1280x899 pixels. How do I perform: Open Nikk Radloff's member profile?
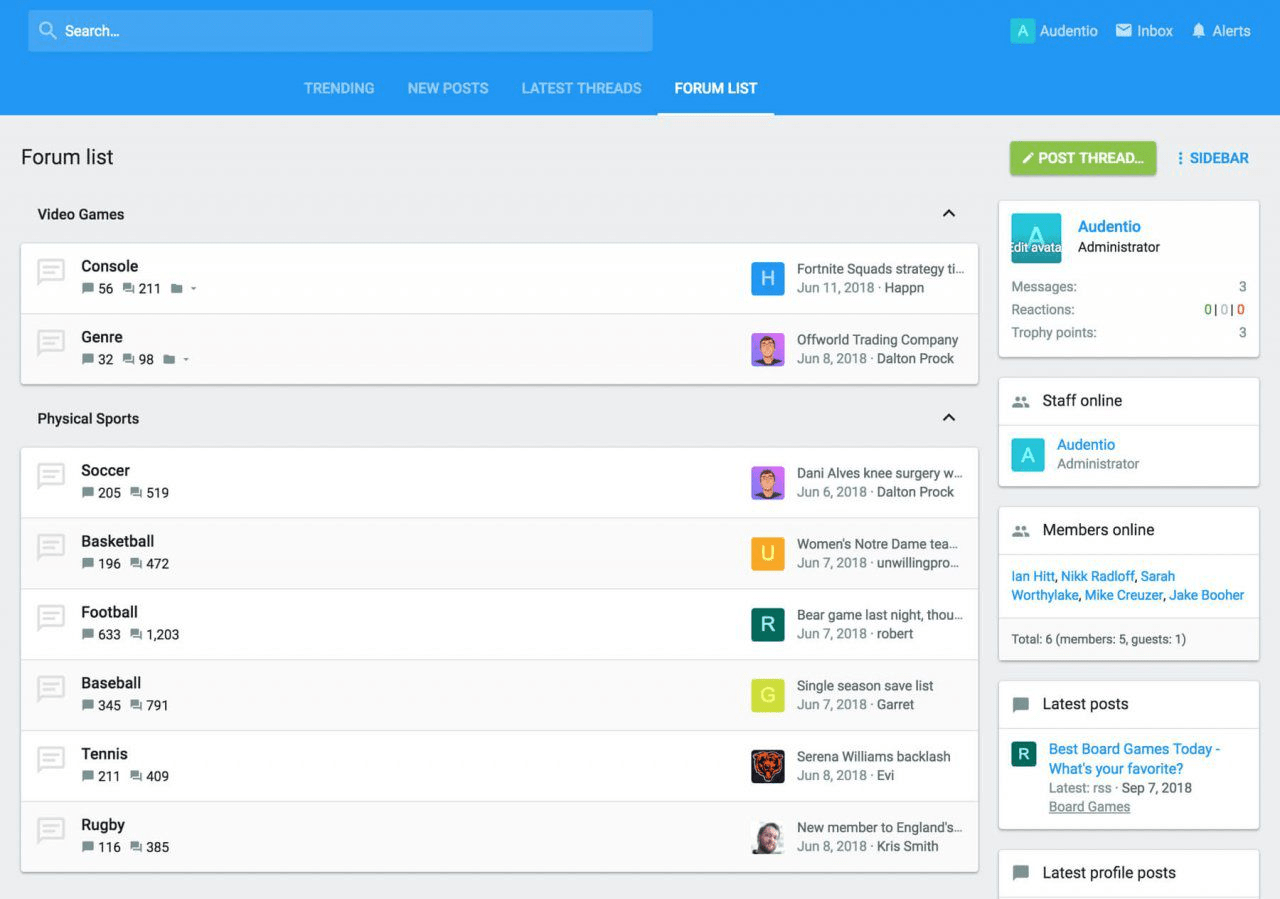coord(1097,576)
